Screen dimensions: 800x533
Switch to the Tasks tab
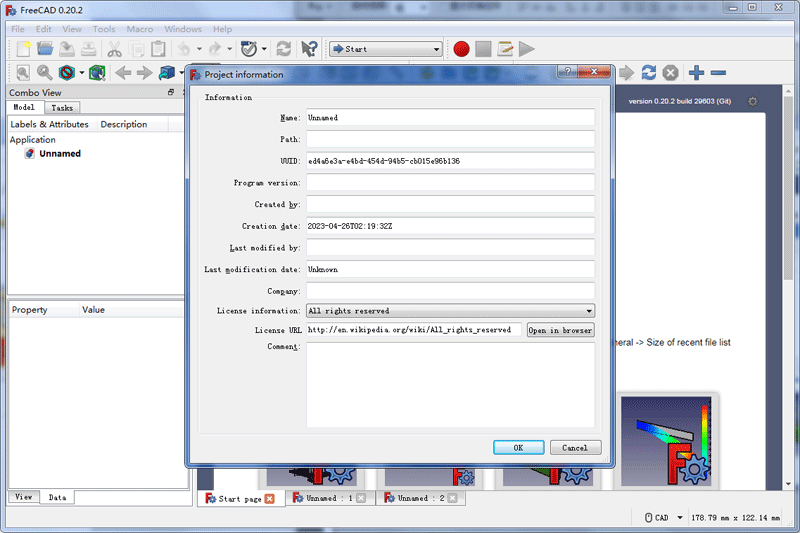tap(62, 107)
